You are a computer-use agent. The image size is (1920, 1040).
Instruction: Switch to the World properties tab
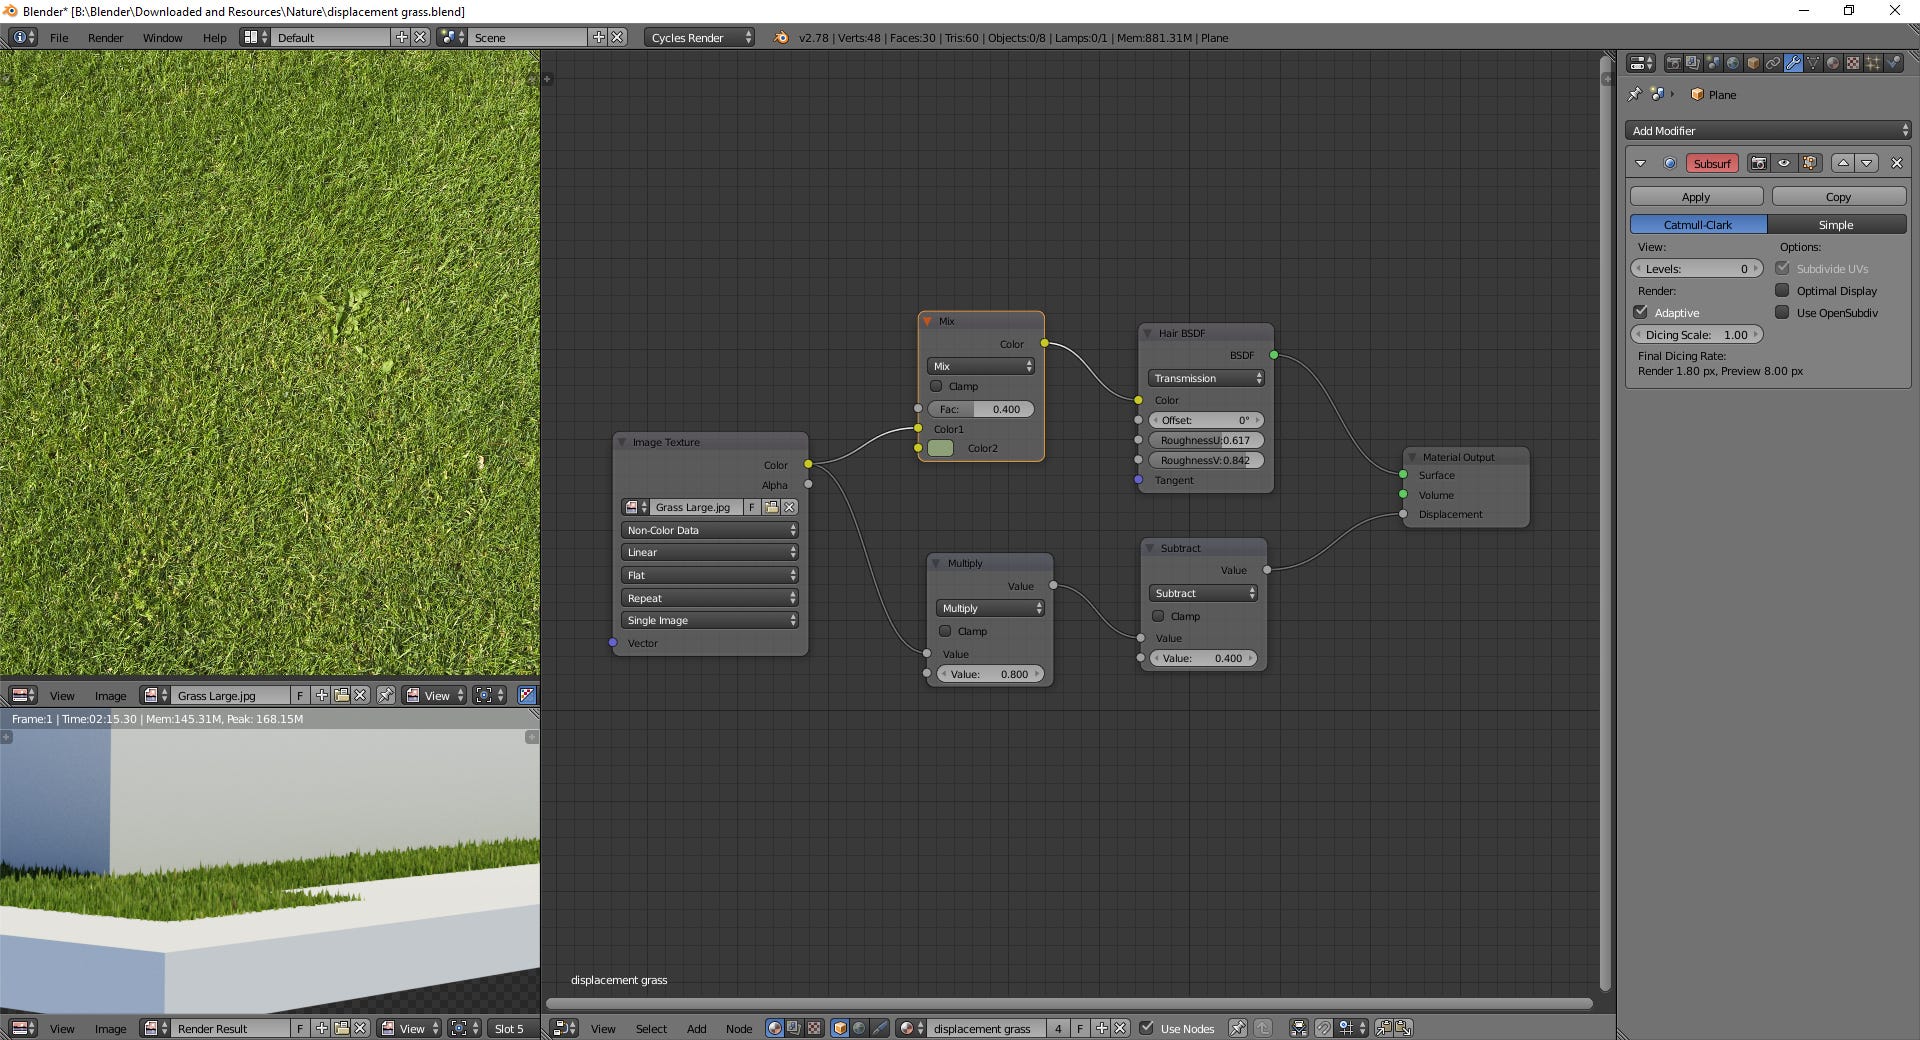point(1733,63)
